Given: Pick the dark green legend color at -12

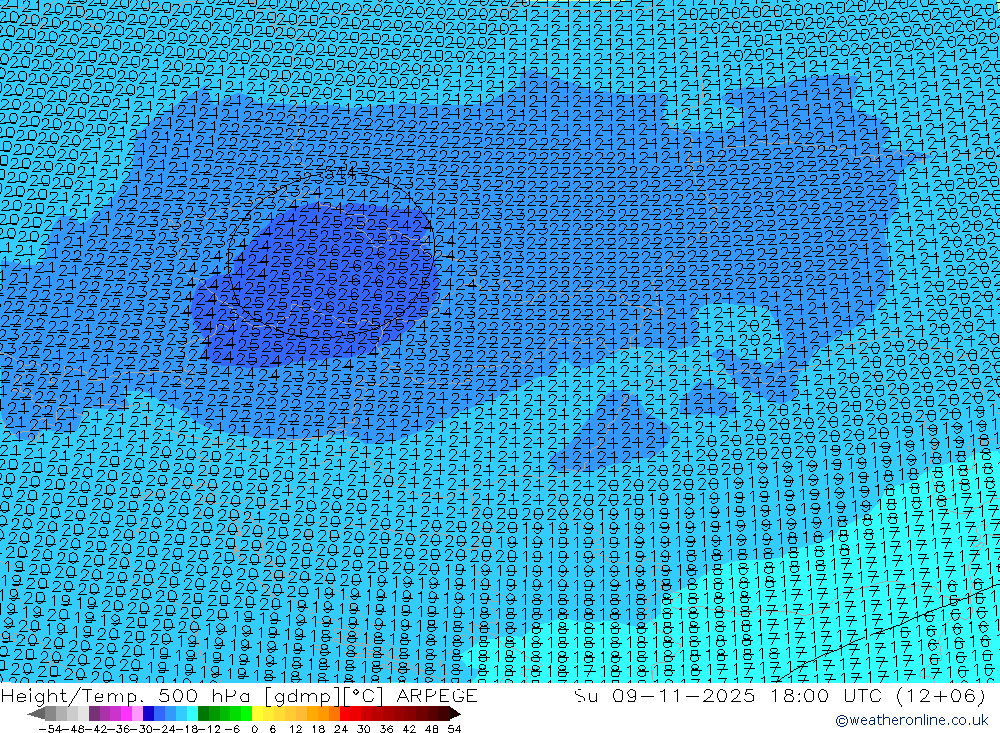Looking at the screenshot, I should point(203,714).
